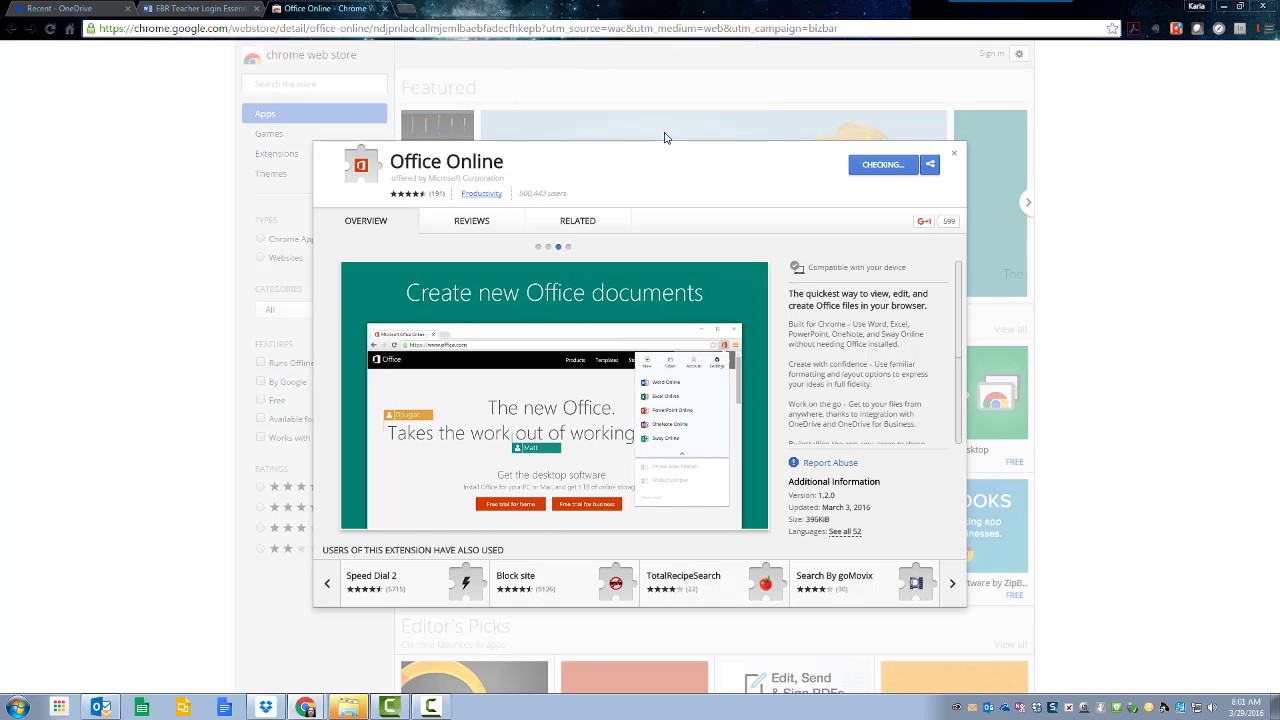
Task: Select the Chrome Apps type radio button
Action: pyautogui.click(x=261, y=239)
